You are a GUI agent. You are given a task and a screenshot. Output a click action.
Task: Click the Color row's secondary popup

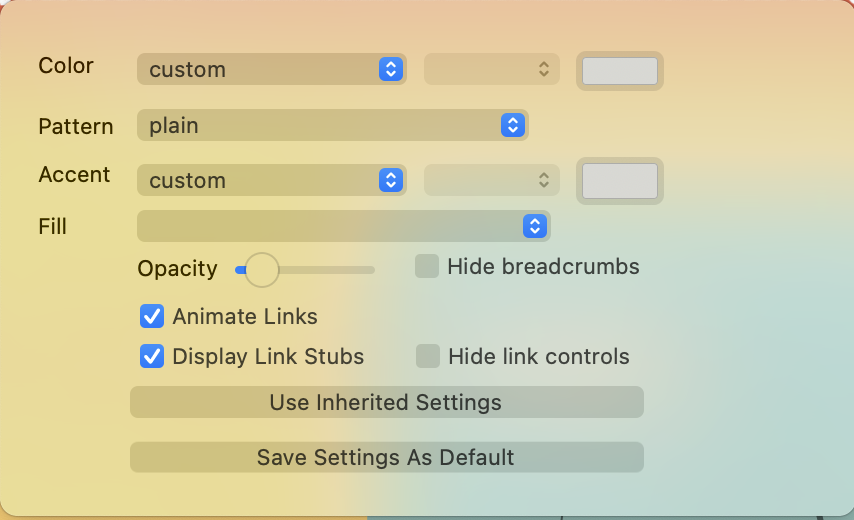pos(491,69)
